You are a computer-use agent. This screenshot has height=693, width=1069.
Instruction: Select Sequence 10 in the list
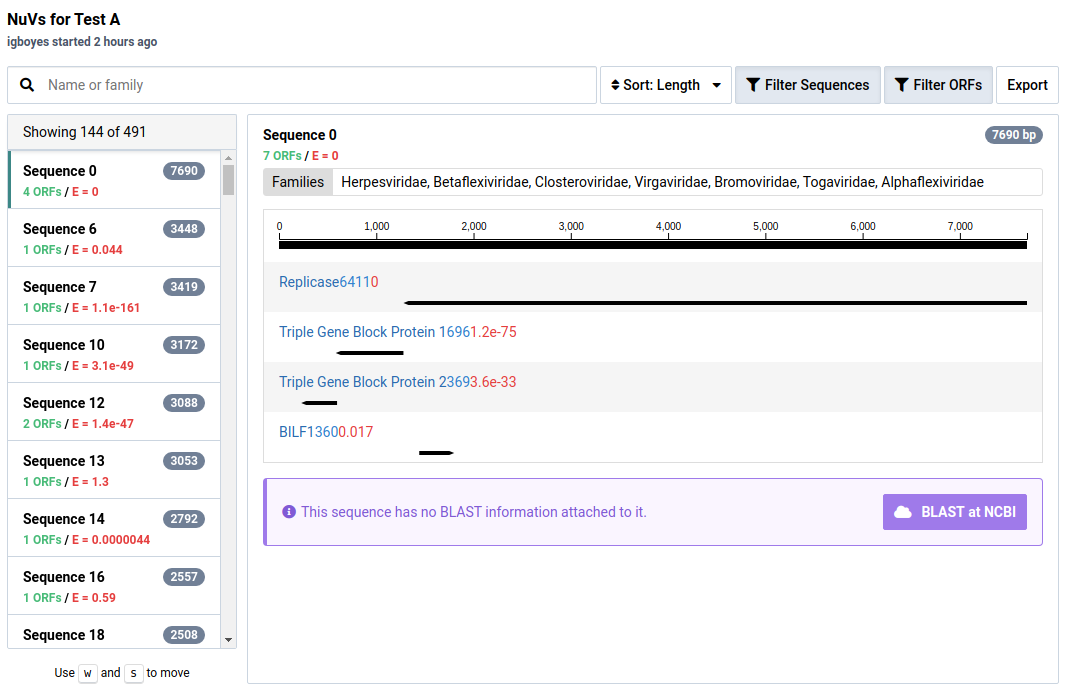pyautogui.click(x=113, y=354)
